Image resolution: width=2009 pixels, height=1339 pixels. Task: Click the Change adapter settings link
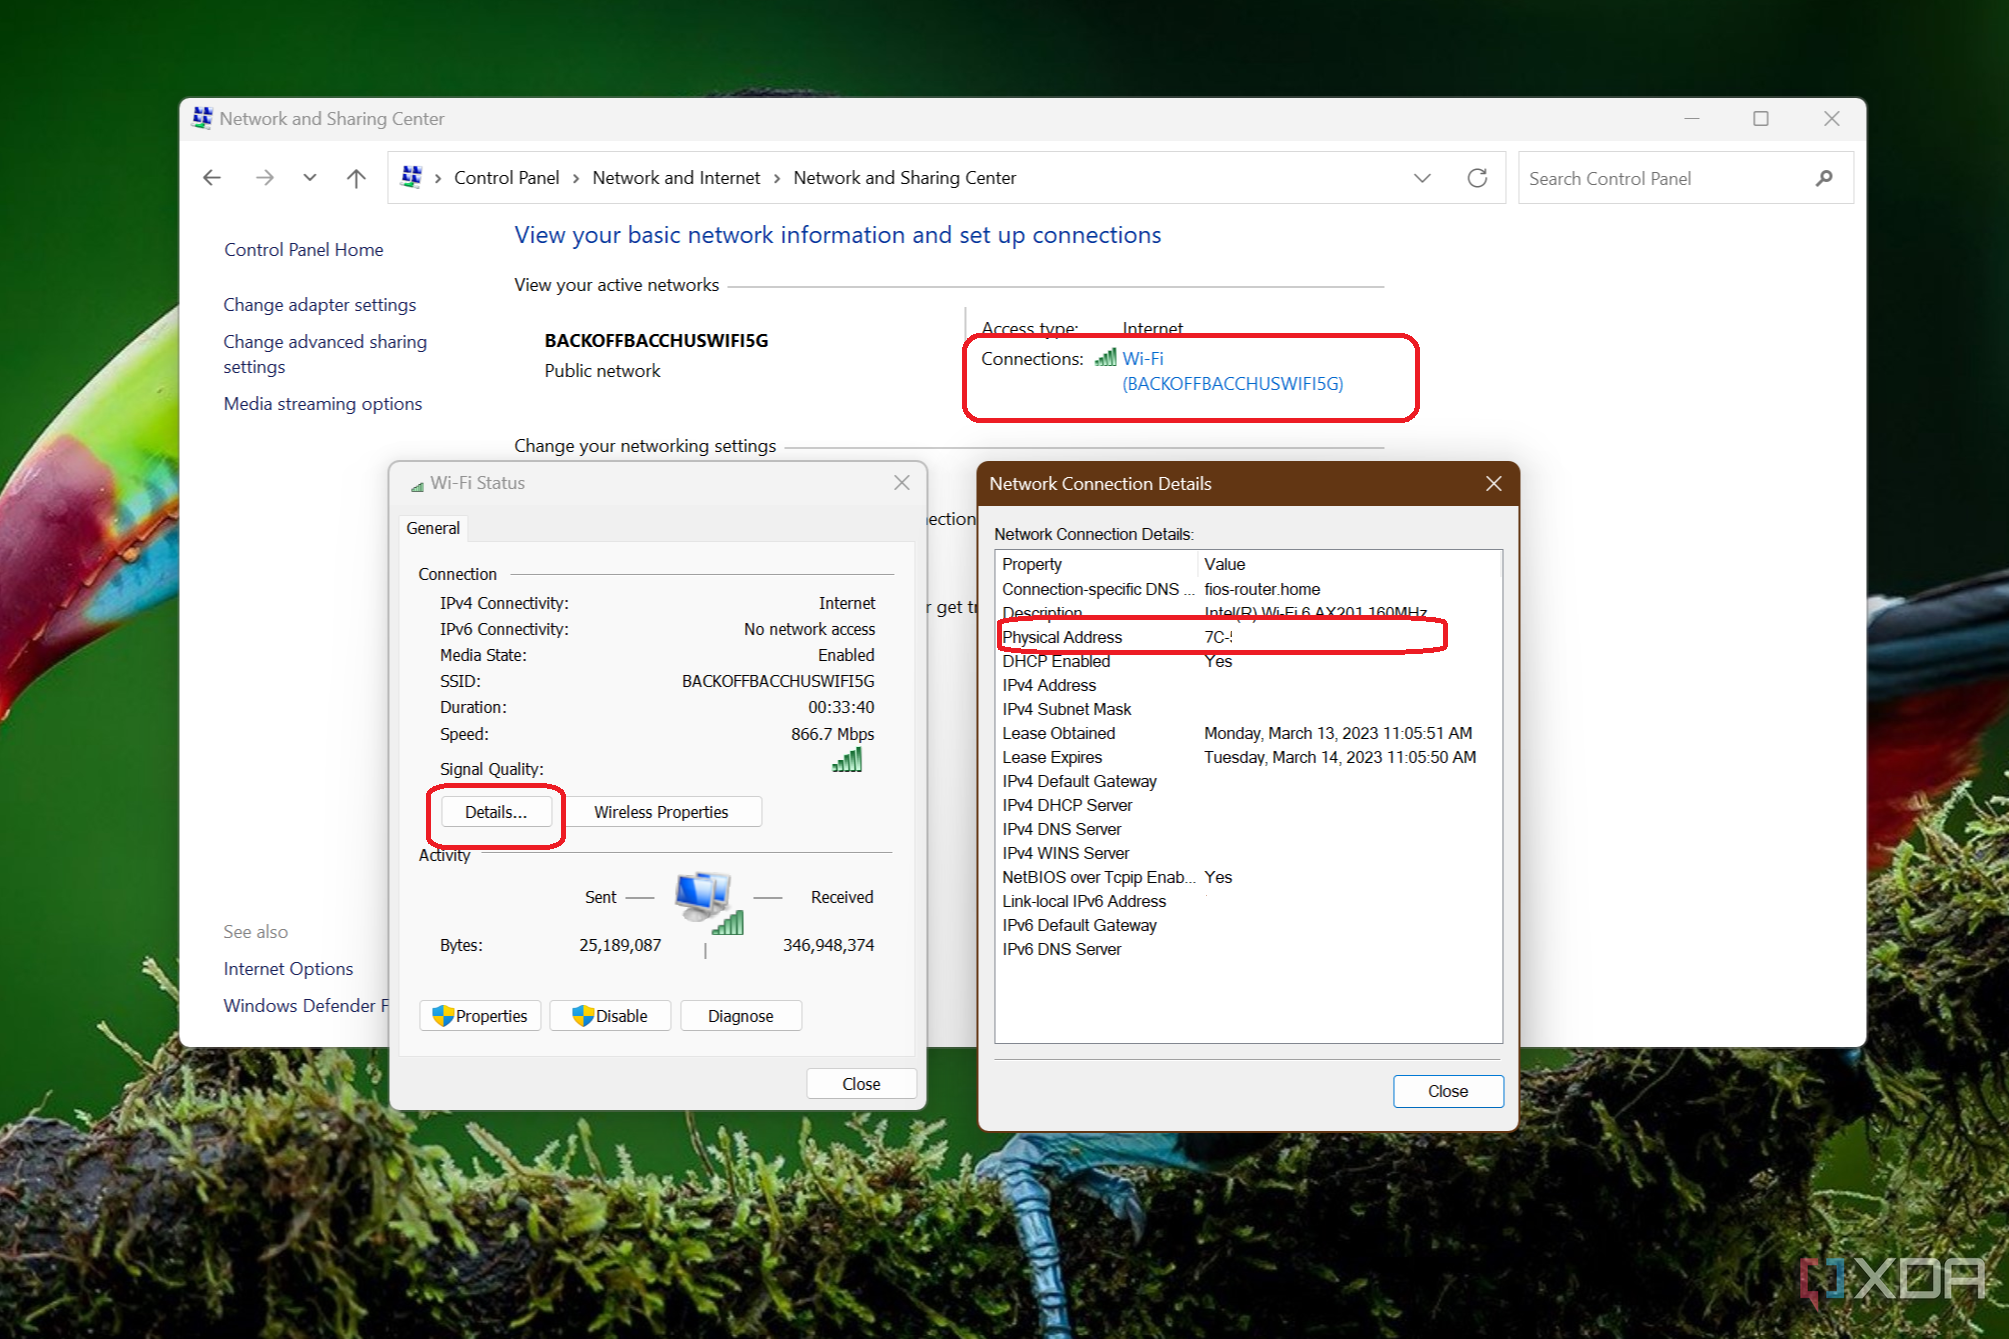[x=320, y=303]
